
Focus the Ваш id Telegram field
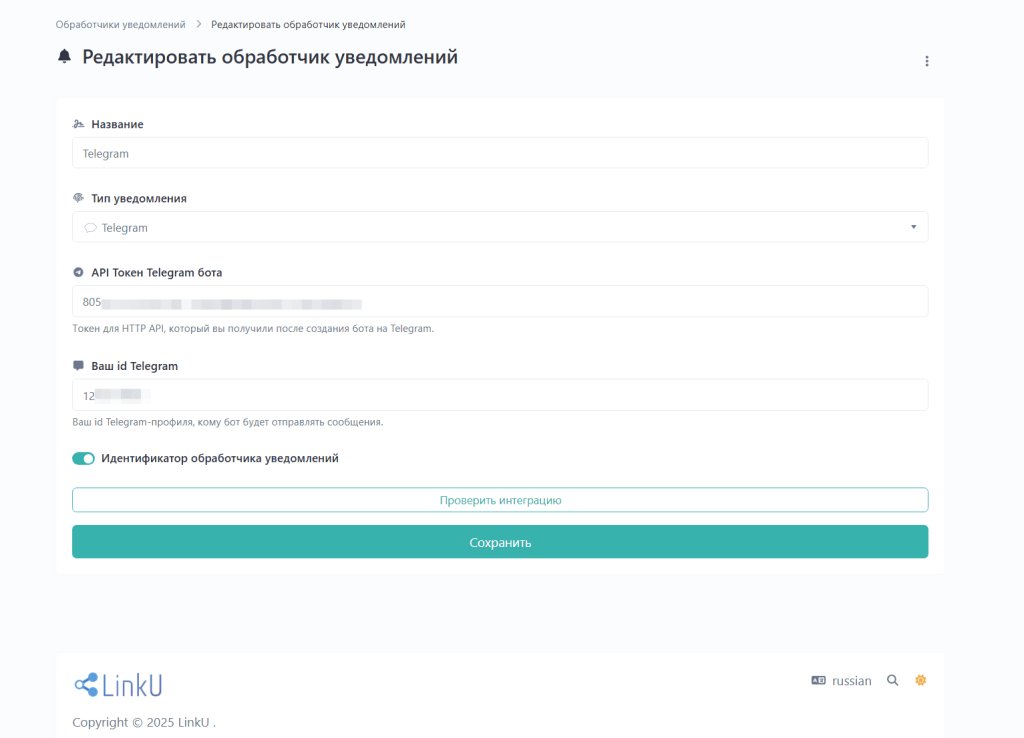pyautogui.click(x=500, y=395)
